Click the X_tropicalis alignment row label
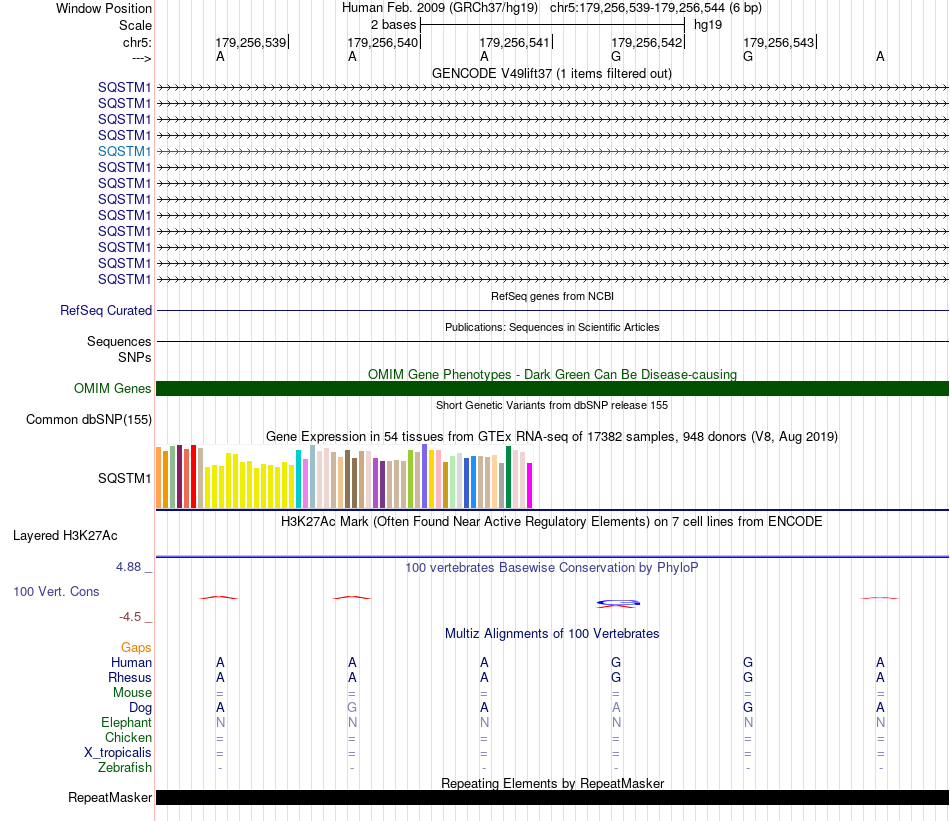This screenshot has width=950, height=821. [x=118, y=753]
